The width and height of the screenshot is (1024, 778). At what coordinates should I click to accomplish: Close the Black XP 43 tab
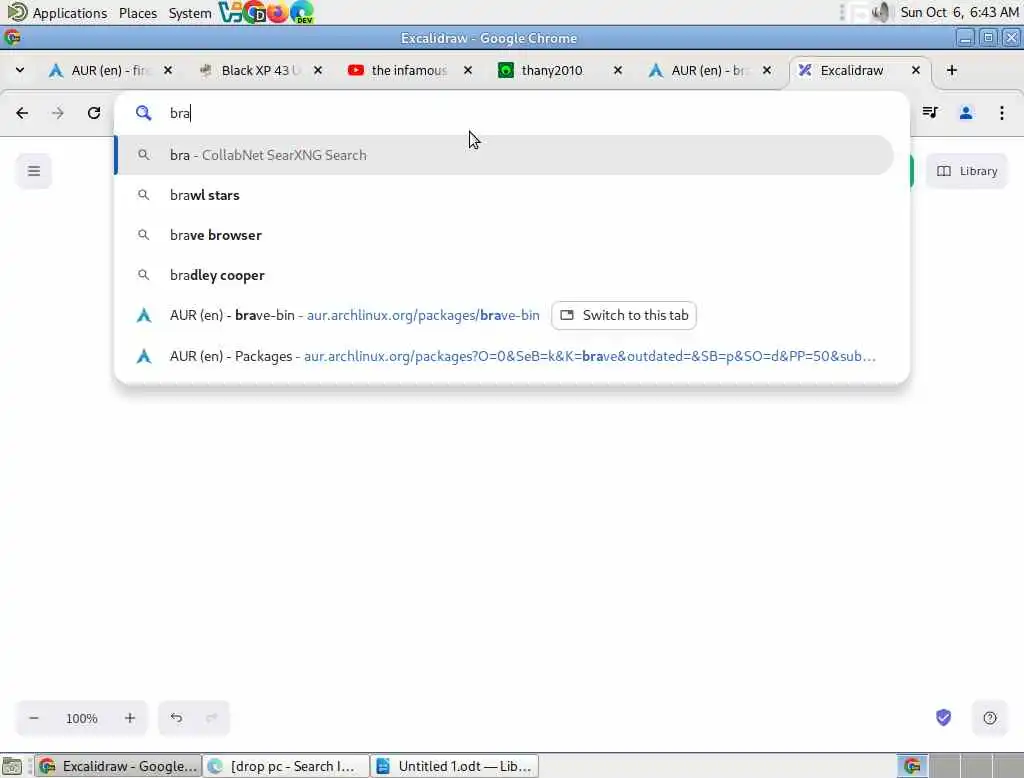click(317, 70)
